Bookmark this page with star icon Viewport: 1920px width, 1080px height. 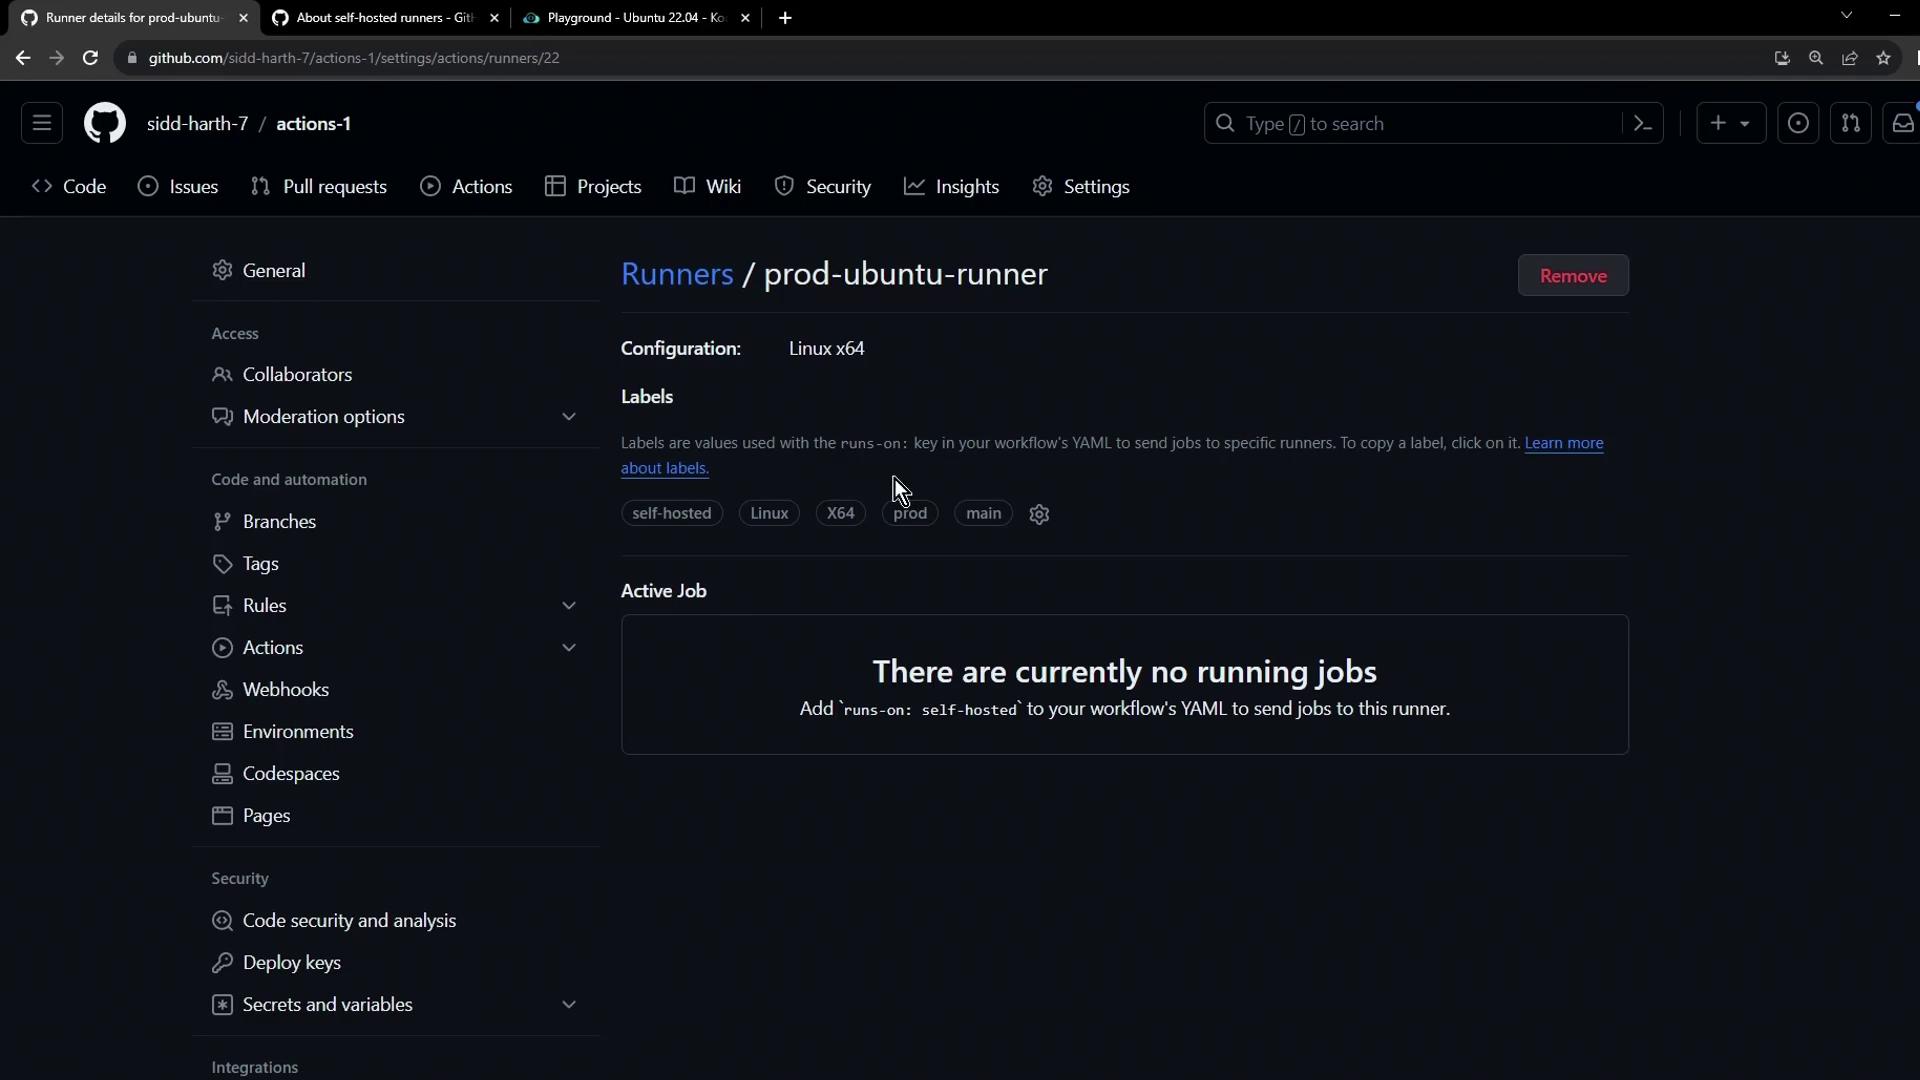[x=1883, y=58]
